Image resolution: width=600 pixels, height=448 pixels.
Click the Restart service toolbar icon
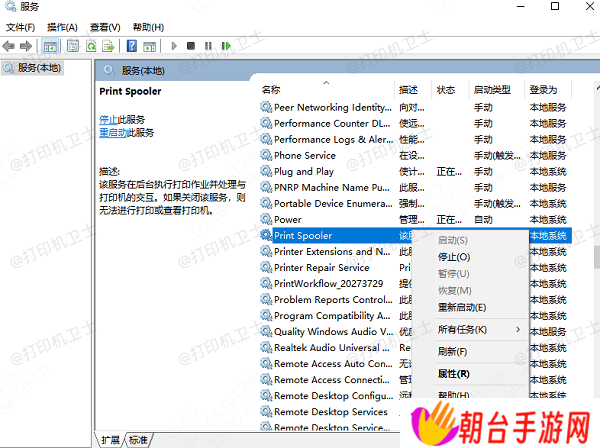[226, 46]
